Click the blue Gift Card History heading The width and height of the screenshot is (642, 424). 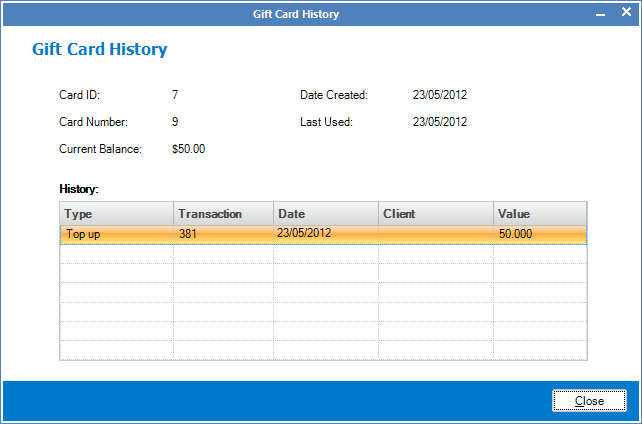point(99,49)
